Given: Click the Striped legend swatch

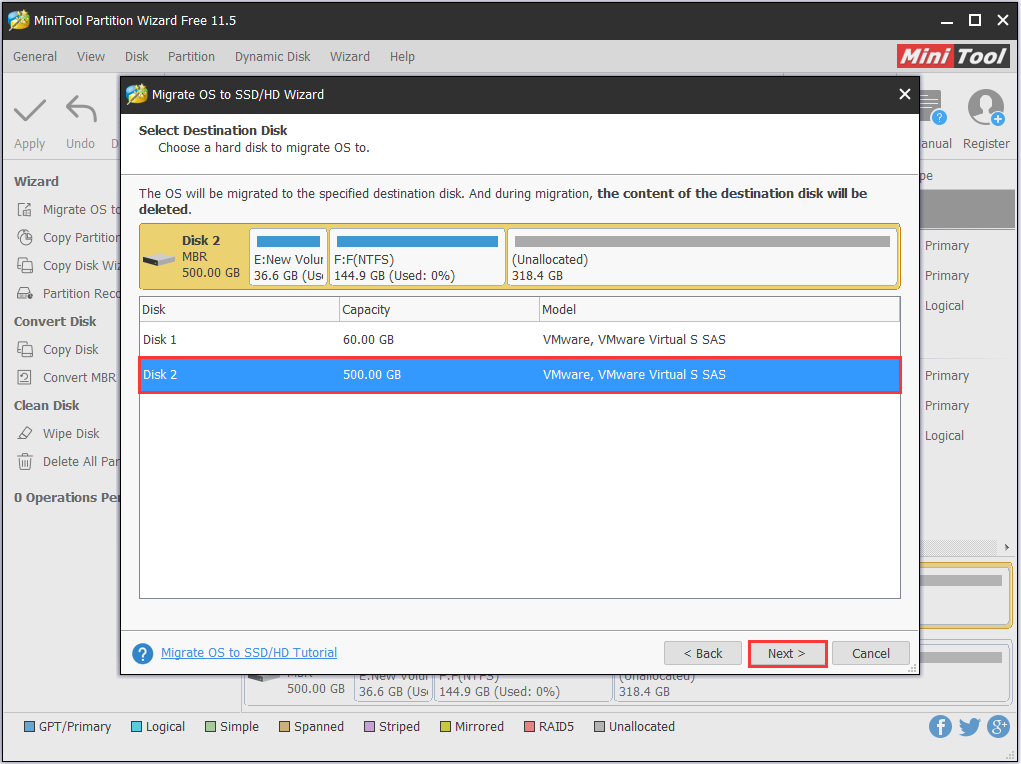Looking at the screenshot, I should click(369, 727).
